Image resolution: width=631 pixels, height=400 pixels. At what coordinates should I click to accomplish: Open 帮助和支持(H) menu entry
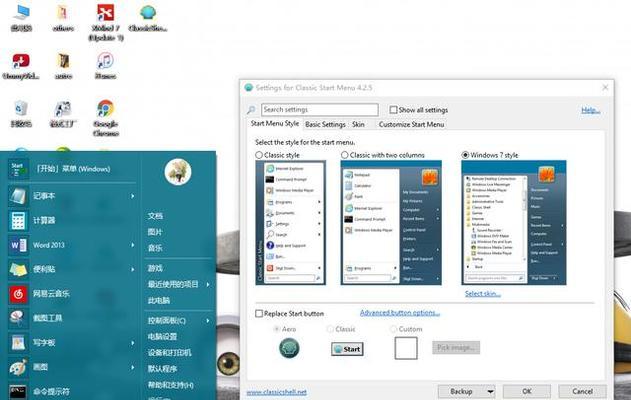tap(171, 385)
